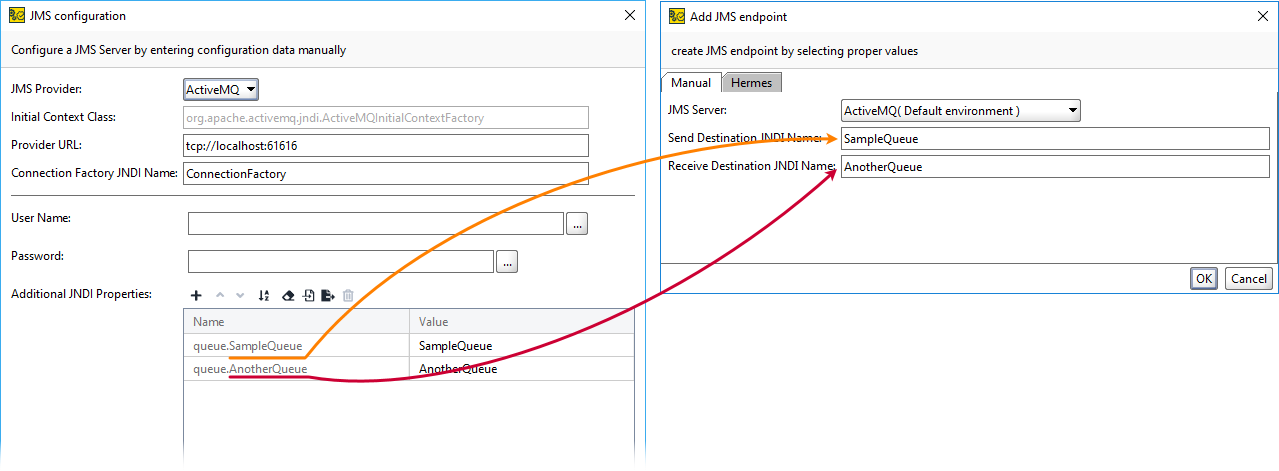Select the Manual tab

(x=691, y=83)
